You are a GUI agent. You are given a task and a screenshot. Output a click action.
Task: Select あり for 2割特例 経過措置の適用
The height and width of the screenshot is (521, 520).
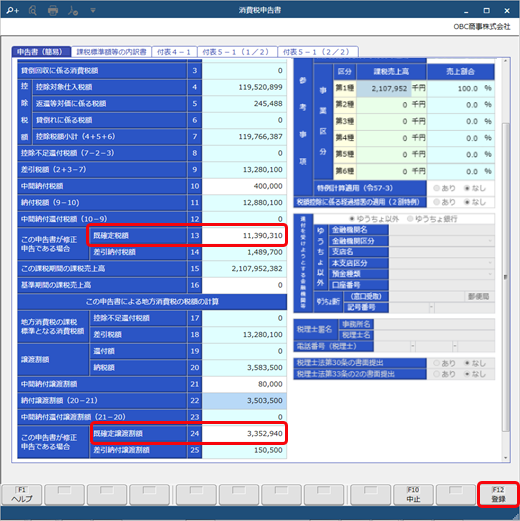[x=436, y=202]
